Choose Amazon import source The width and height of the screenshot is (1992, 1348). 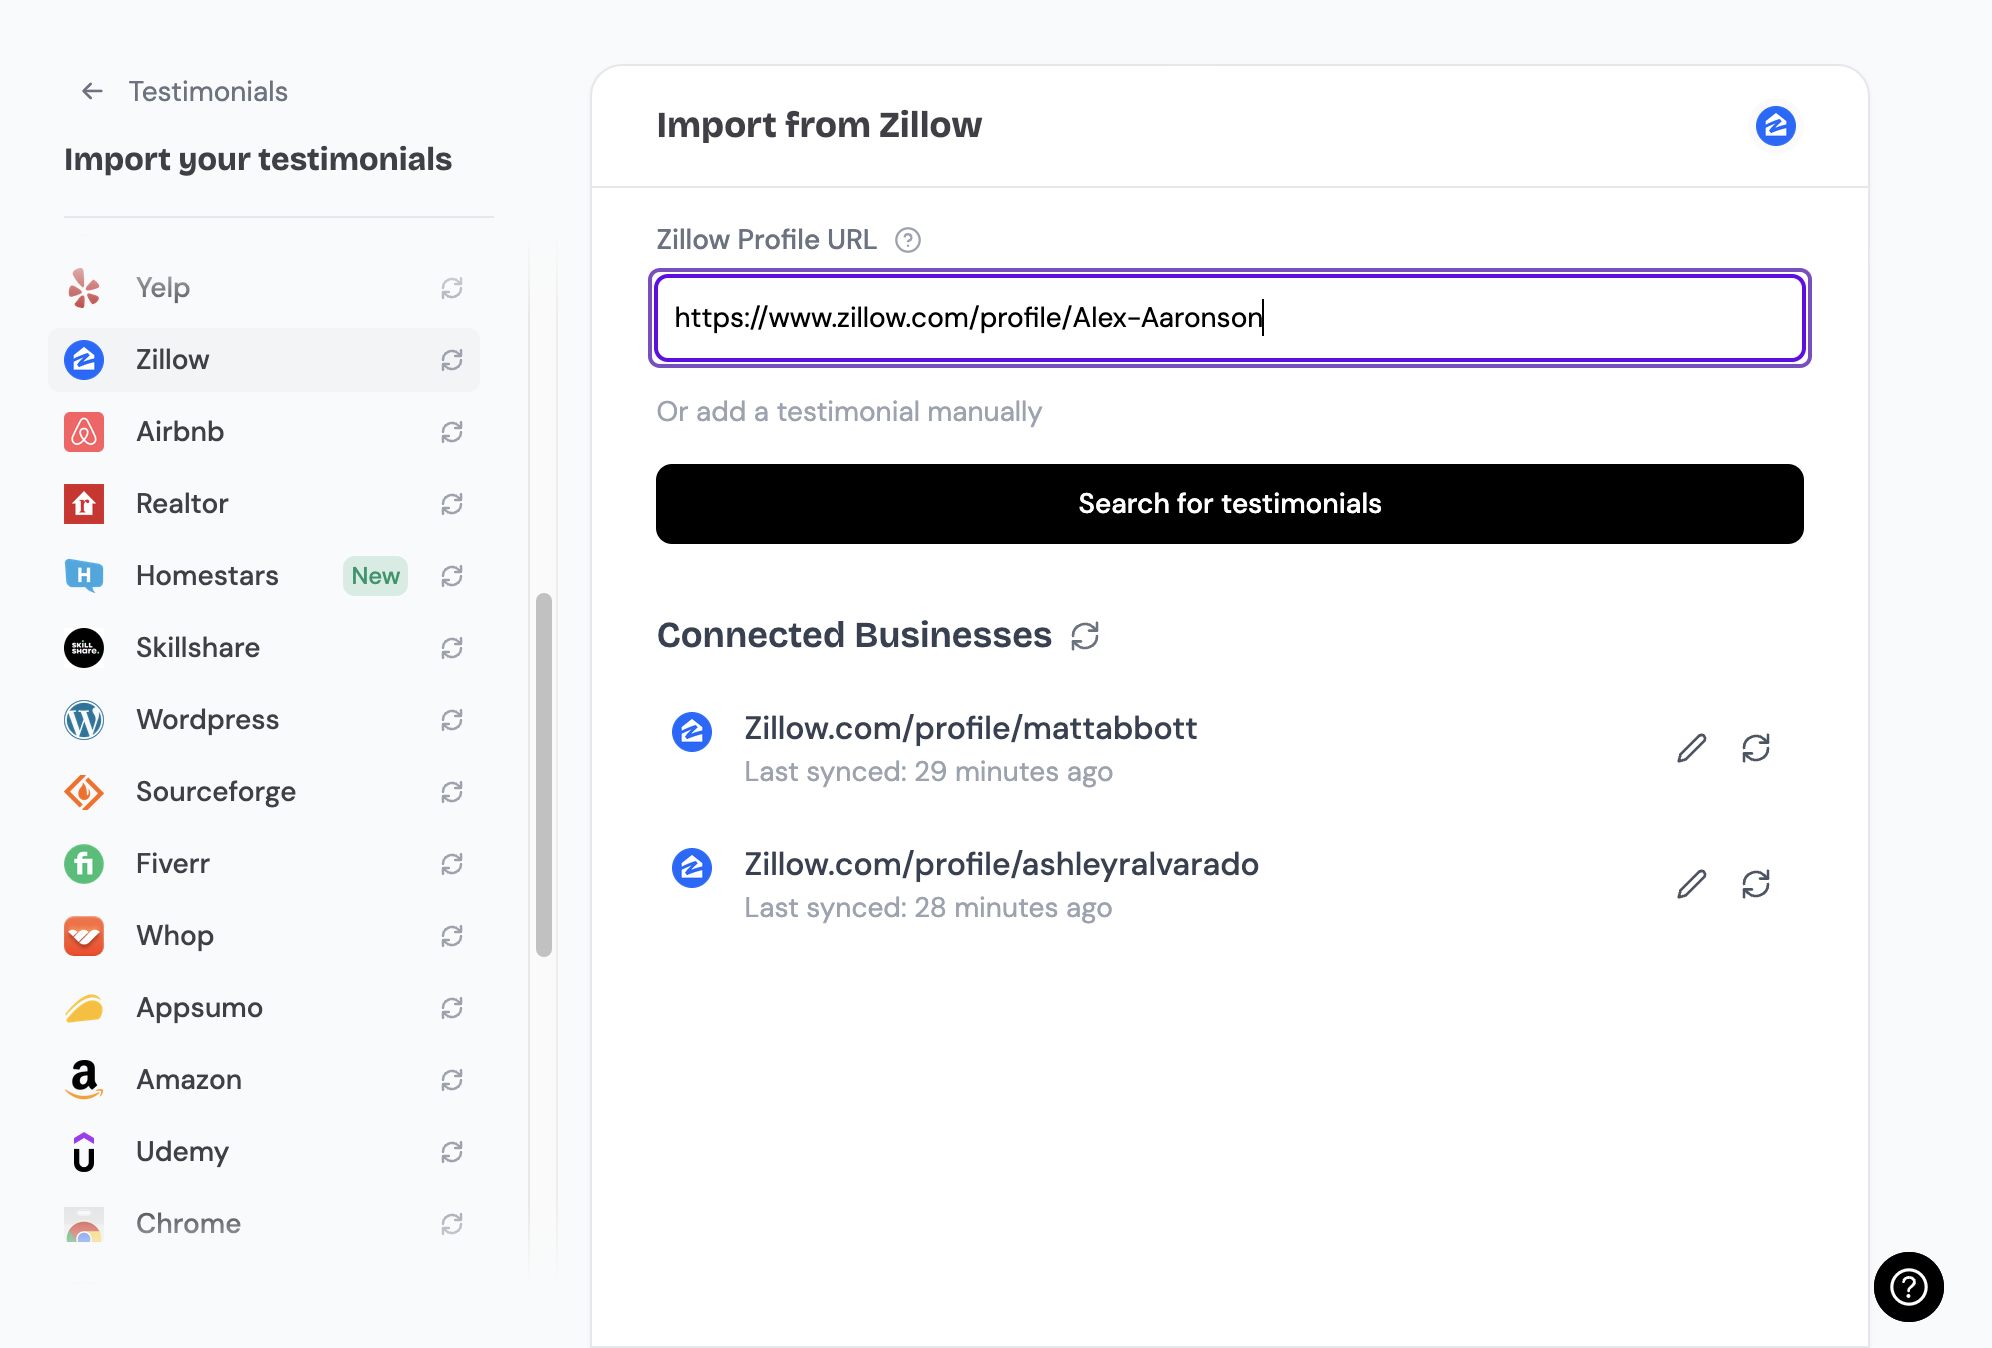point(264,1080)
